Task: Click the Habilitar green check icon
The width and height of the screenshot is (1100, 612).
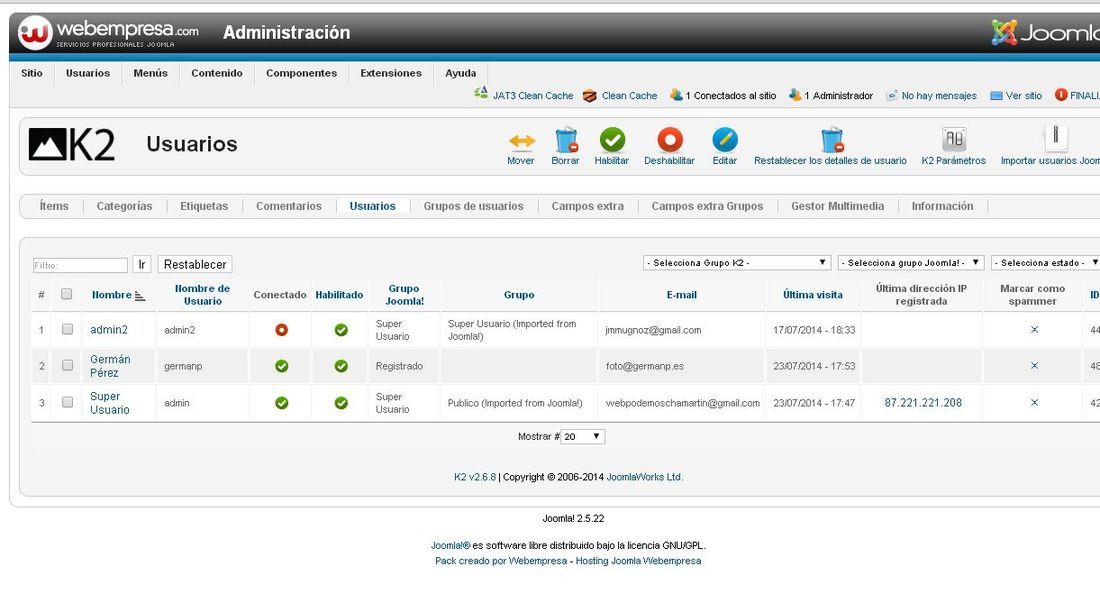Action: [x=612, y=140]
